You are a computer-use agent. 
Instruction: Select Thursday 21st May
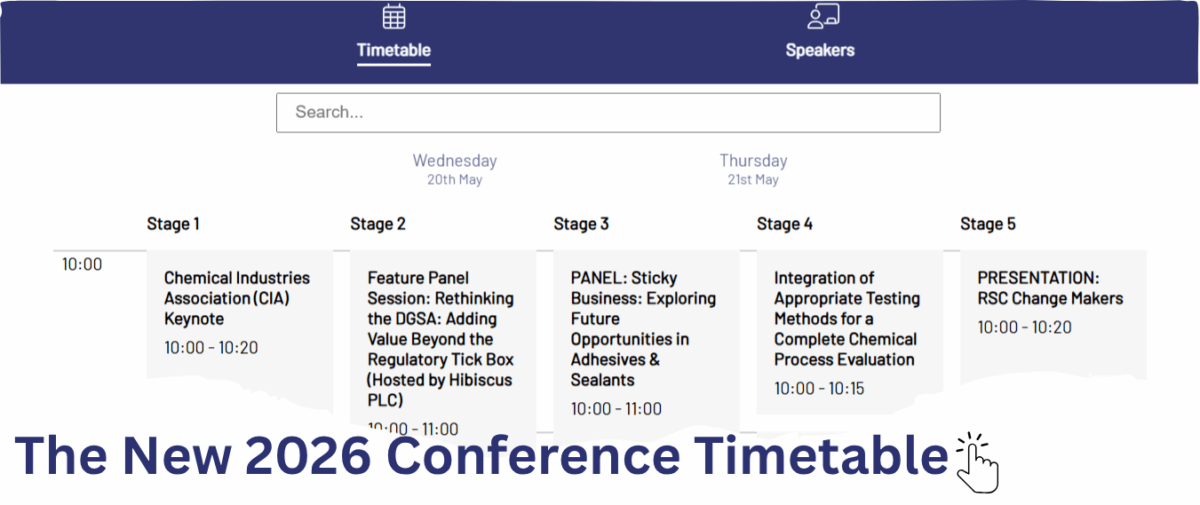pyautogui.click(x=753, y=169)
